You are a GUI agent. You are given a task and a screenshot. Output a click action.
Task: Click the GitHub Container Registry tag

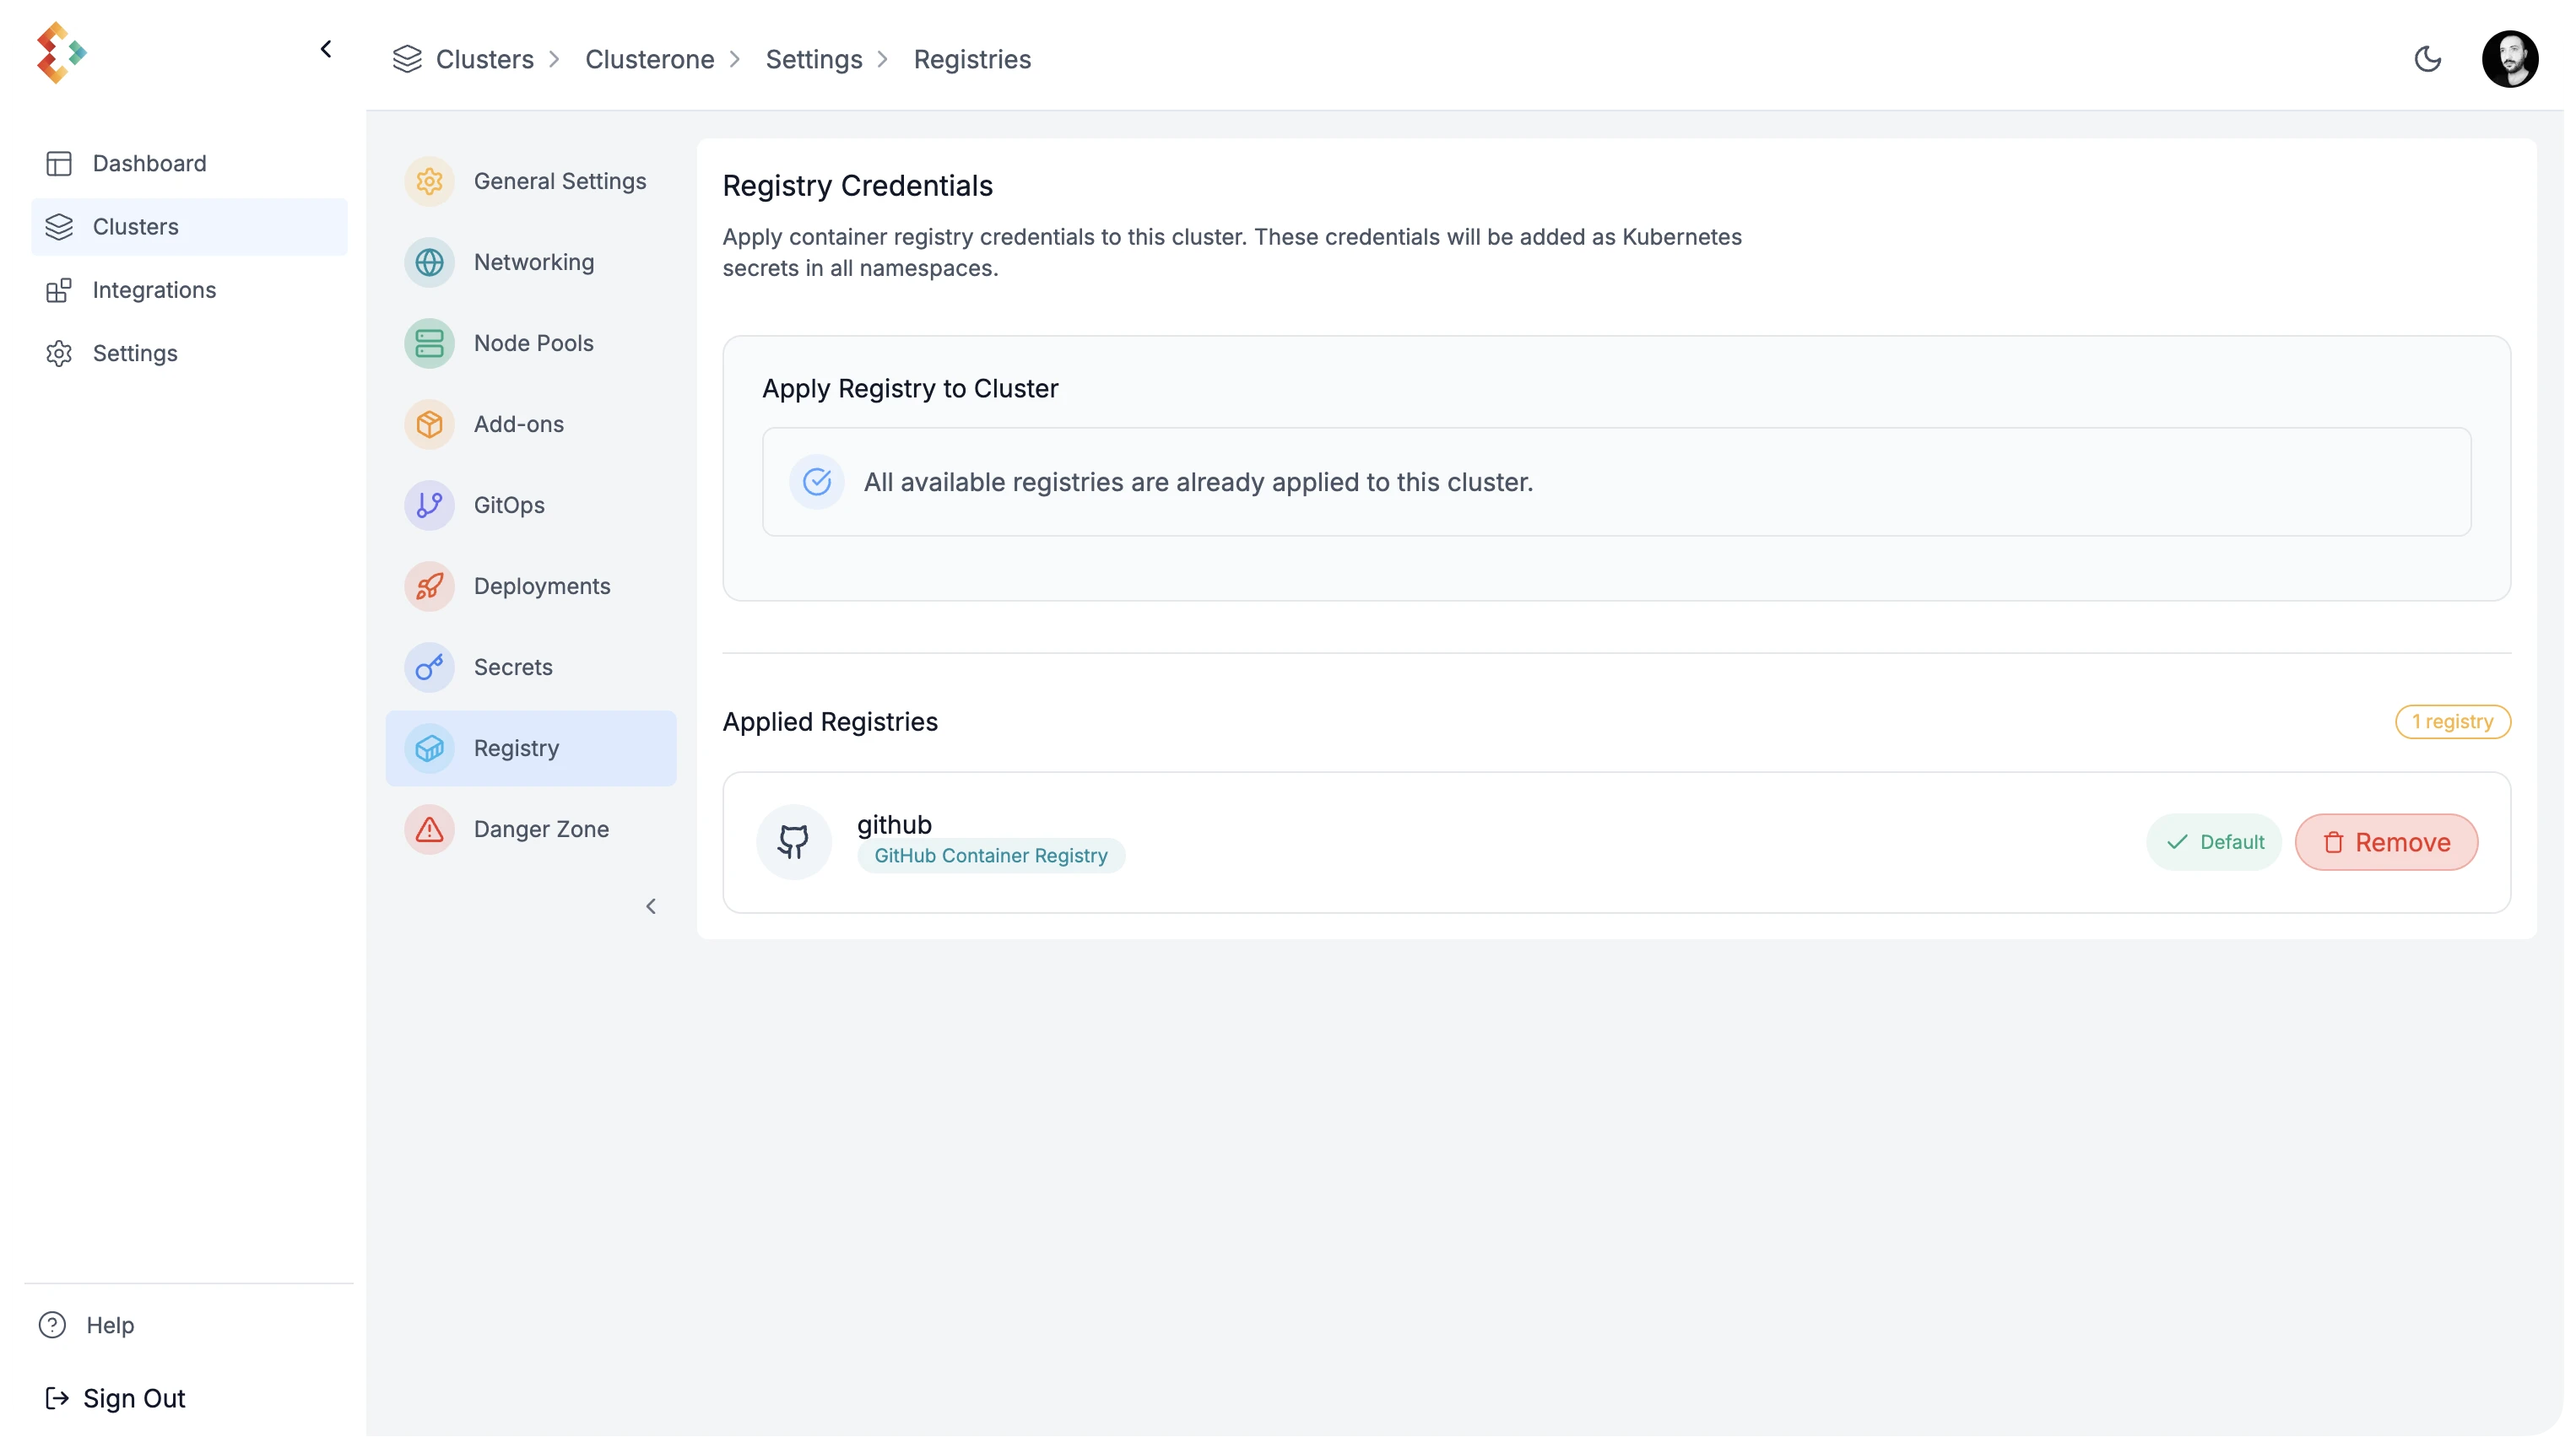click(990, 856)
